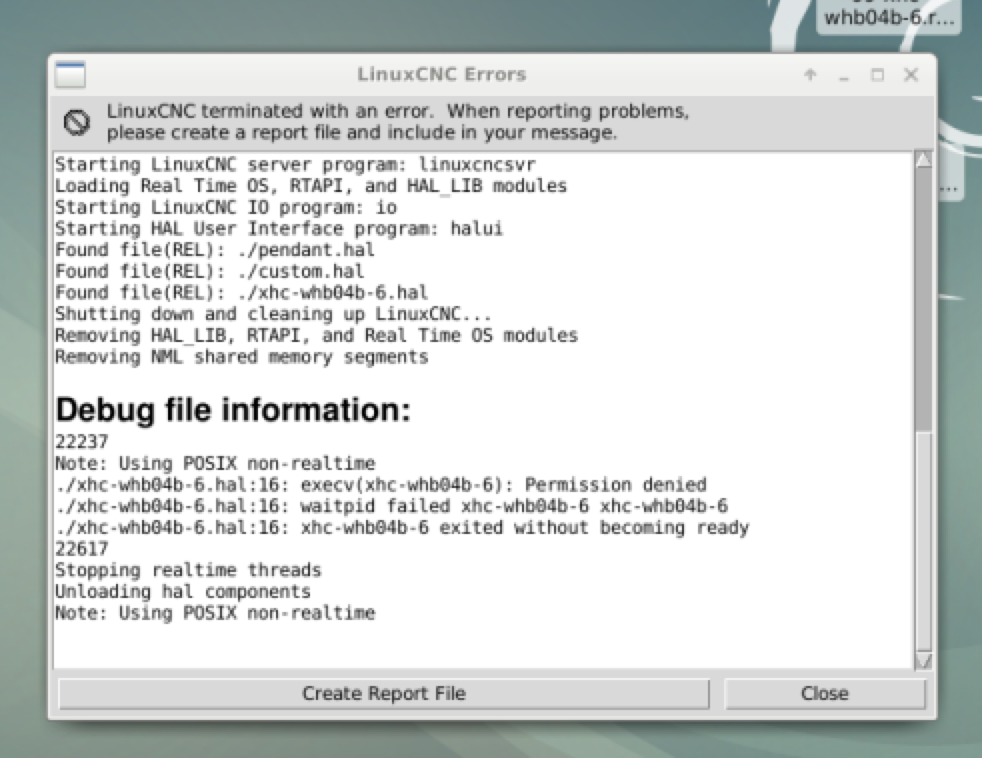Viewport: 982px width, 758px height.
Task: Click the scrollbar up arrow
Action: point(923,160)
